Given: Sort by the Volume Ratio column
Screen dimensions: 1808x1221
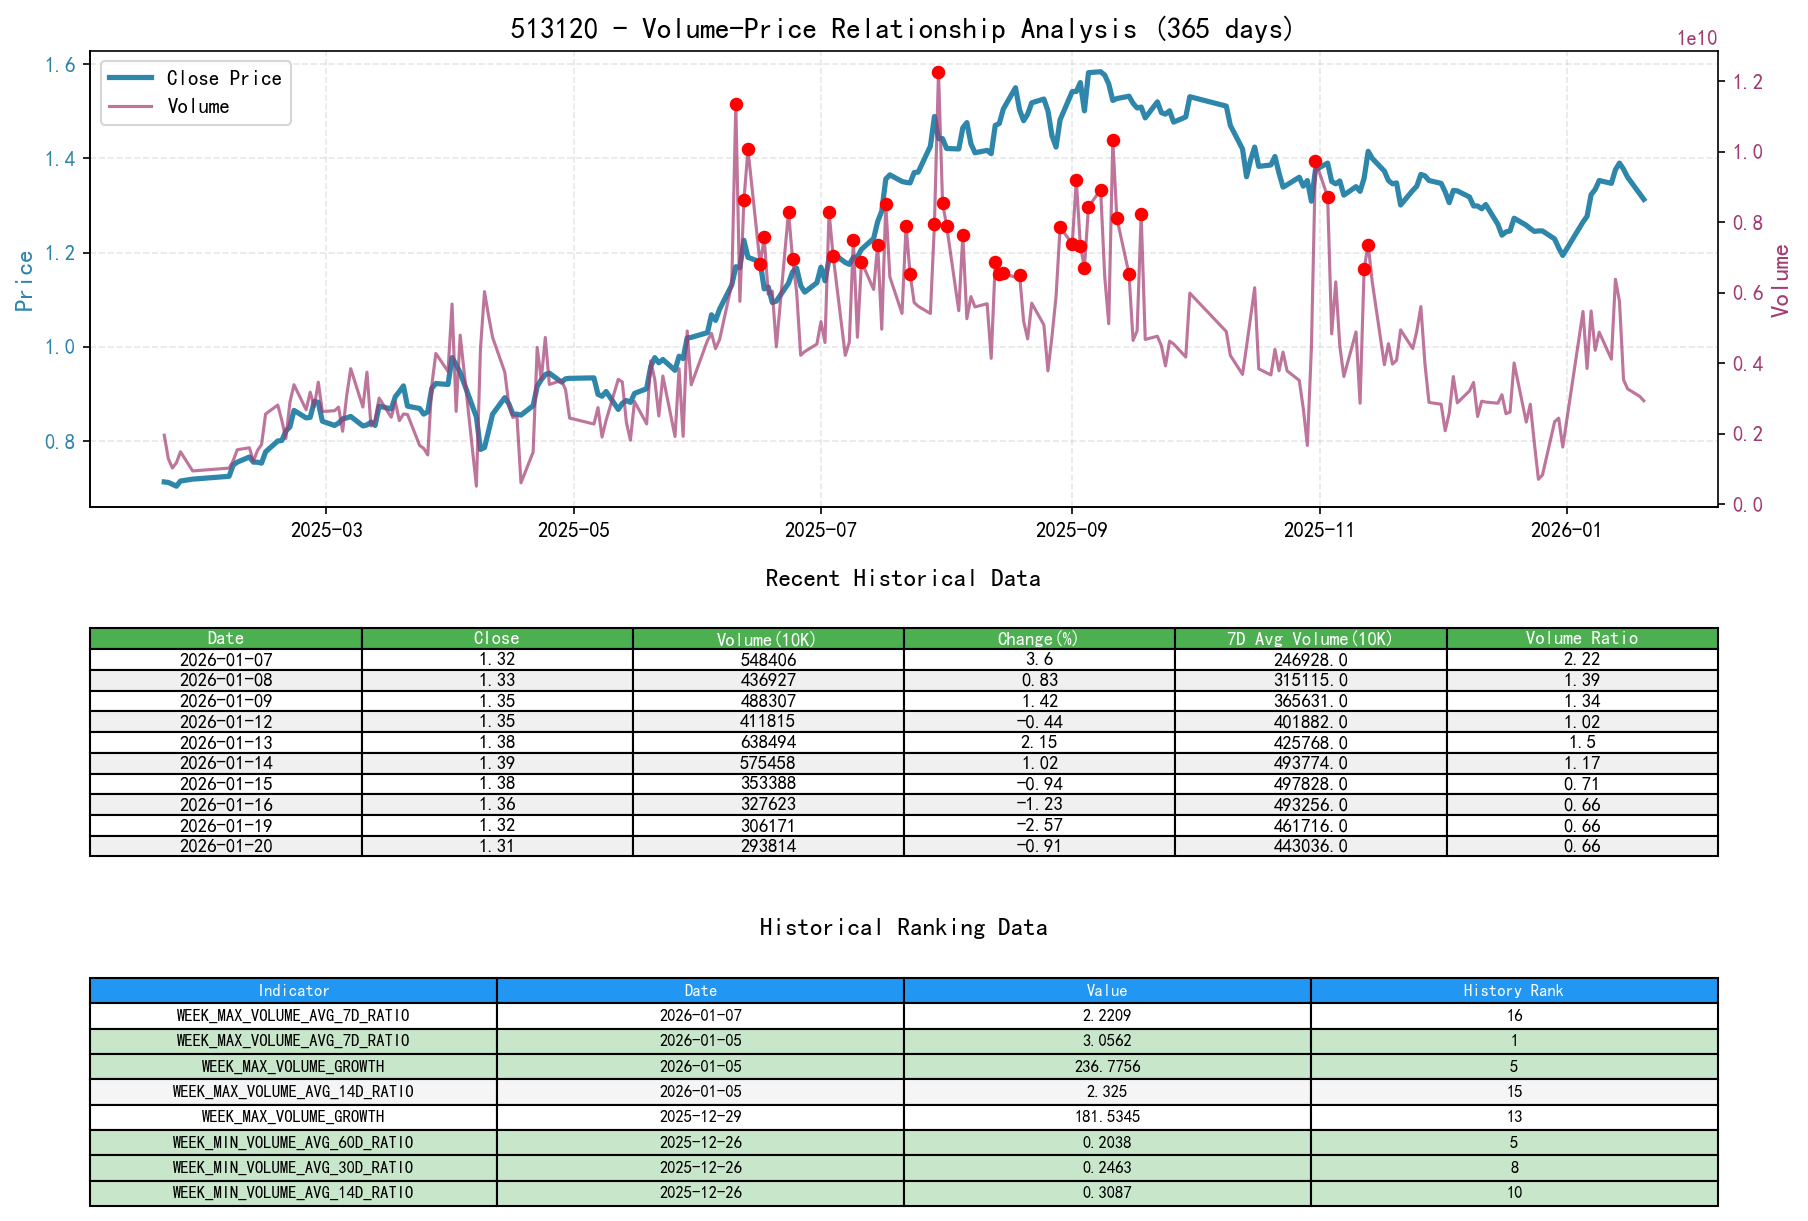Looking at the screenshot, I should (x=1580, y=637).
